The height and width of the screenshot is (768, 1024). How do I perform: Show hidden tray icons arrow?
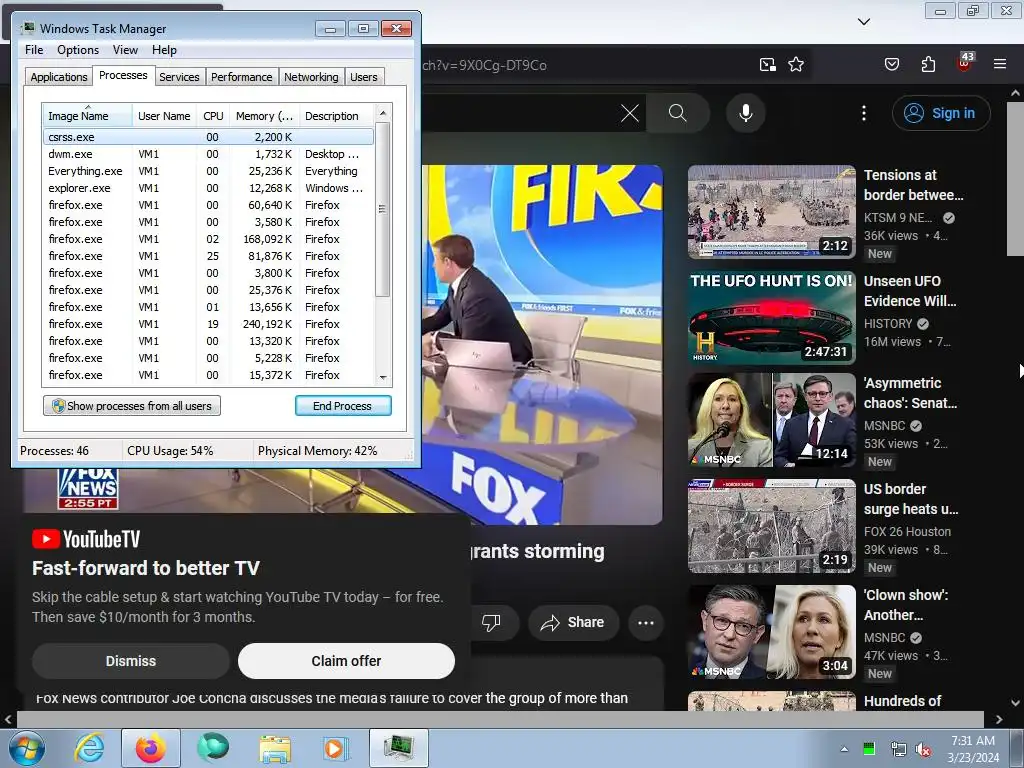(x=844, y=749)
